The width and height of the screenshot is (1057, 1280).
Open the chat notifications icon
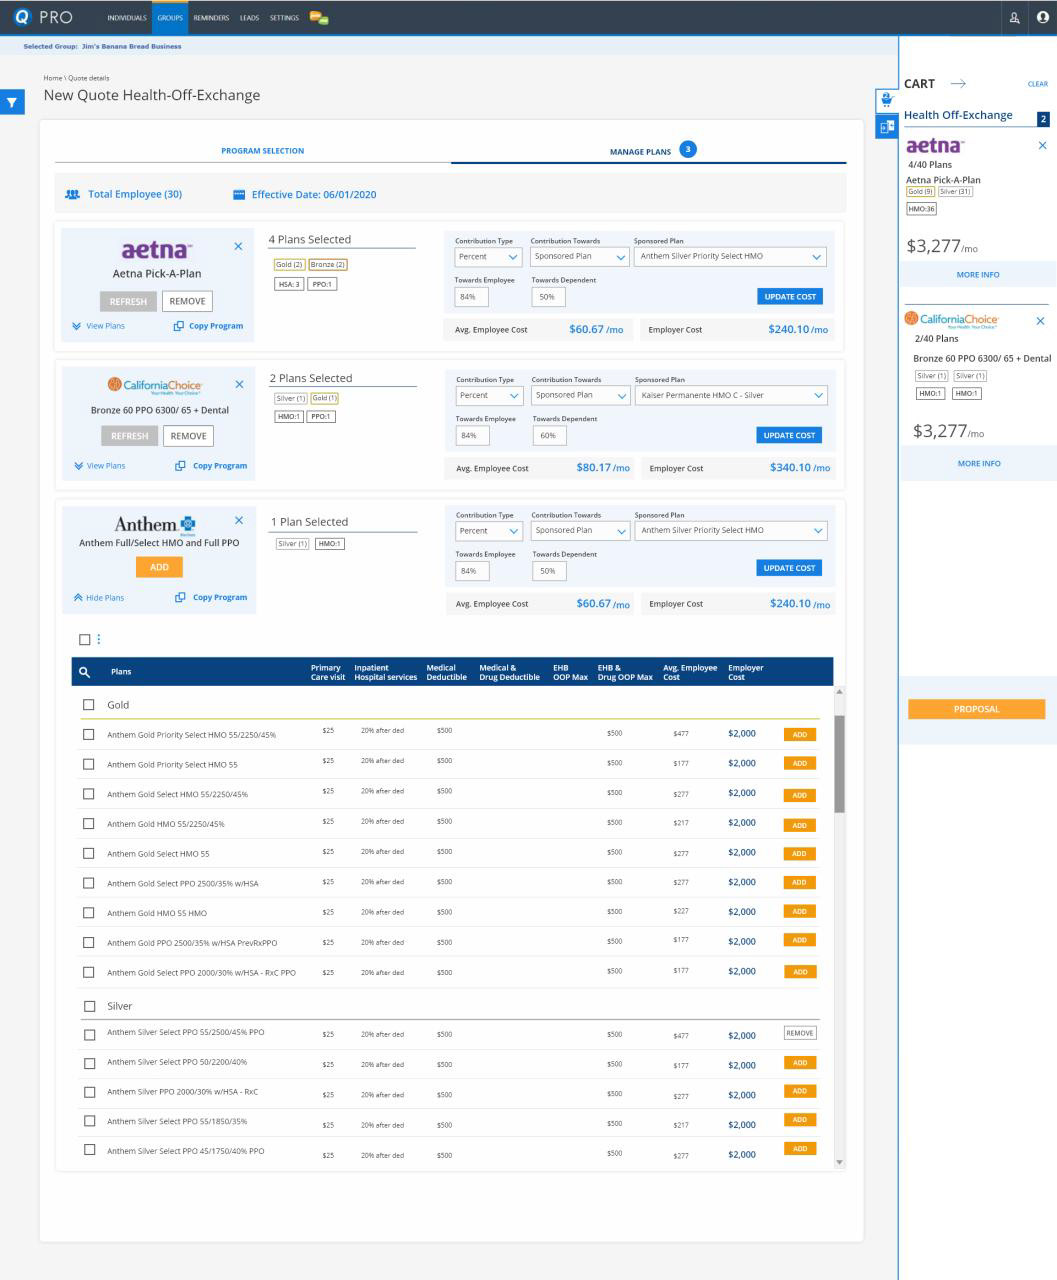point(319,18)
